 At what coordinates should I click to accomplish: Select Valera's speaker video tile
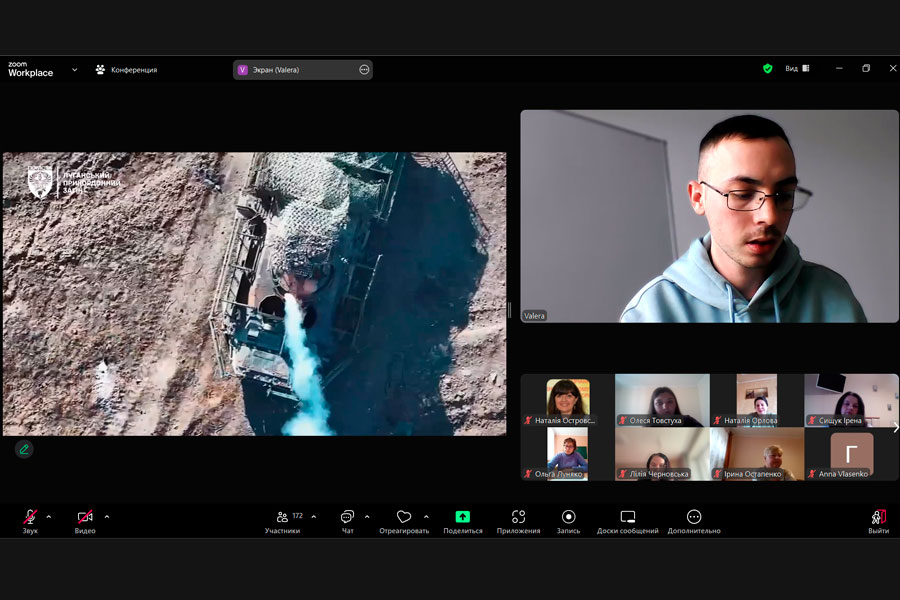709,216
